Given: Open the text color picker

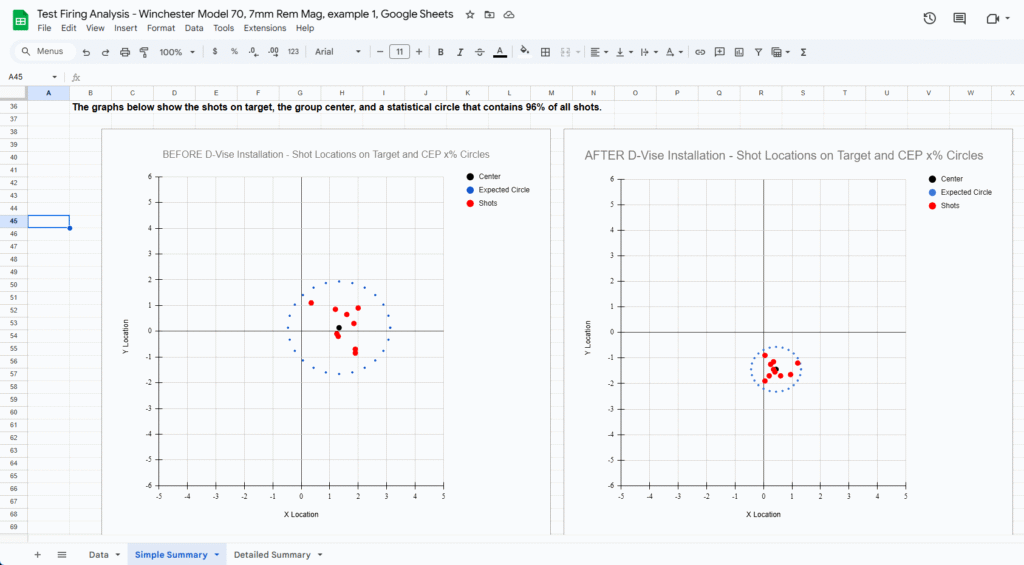Looking at the screenshot, I should click(500, 52).
